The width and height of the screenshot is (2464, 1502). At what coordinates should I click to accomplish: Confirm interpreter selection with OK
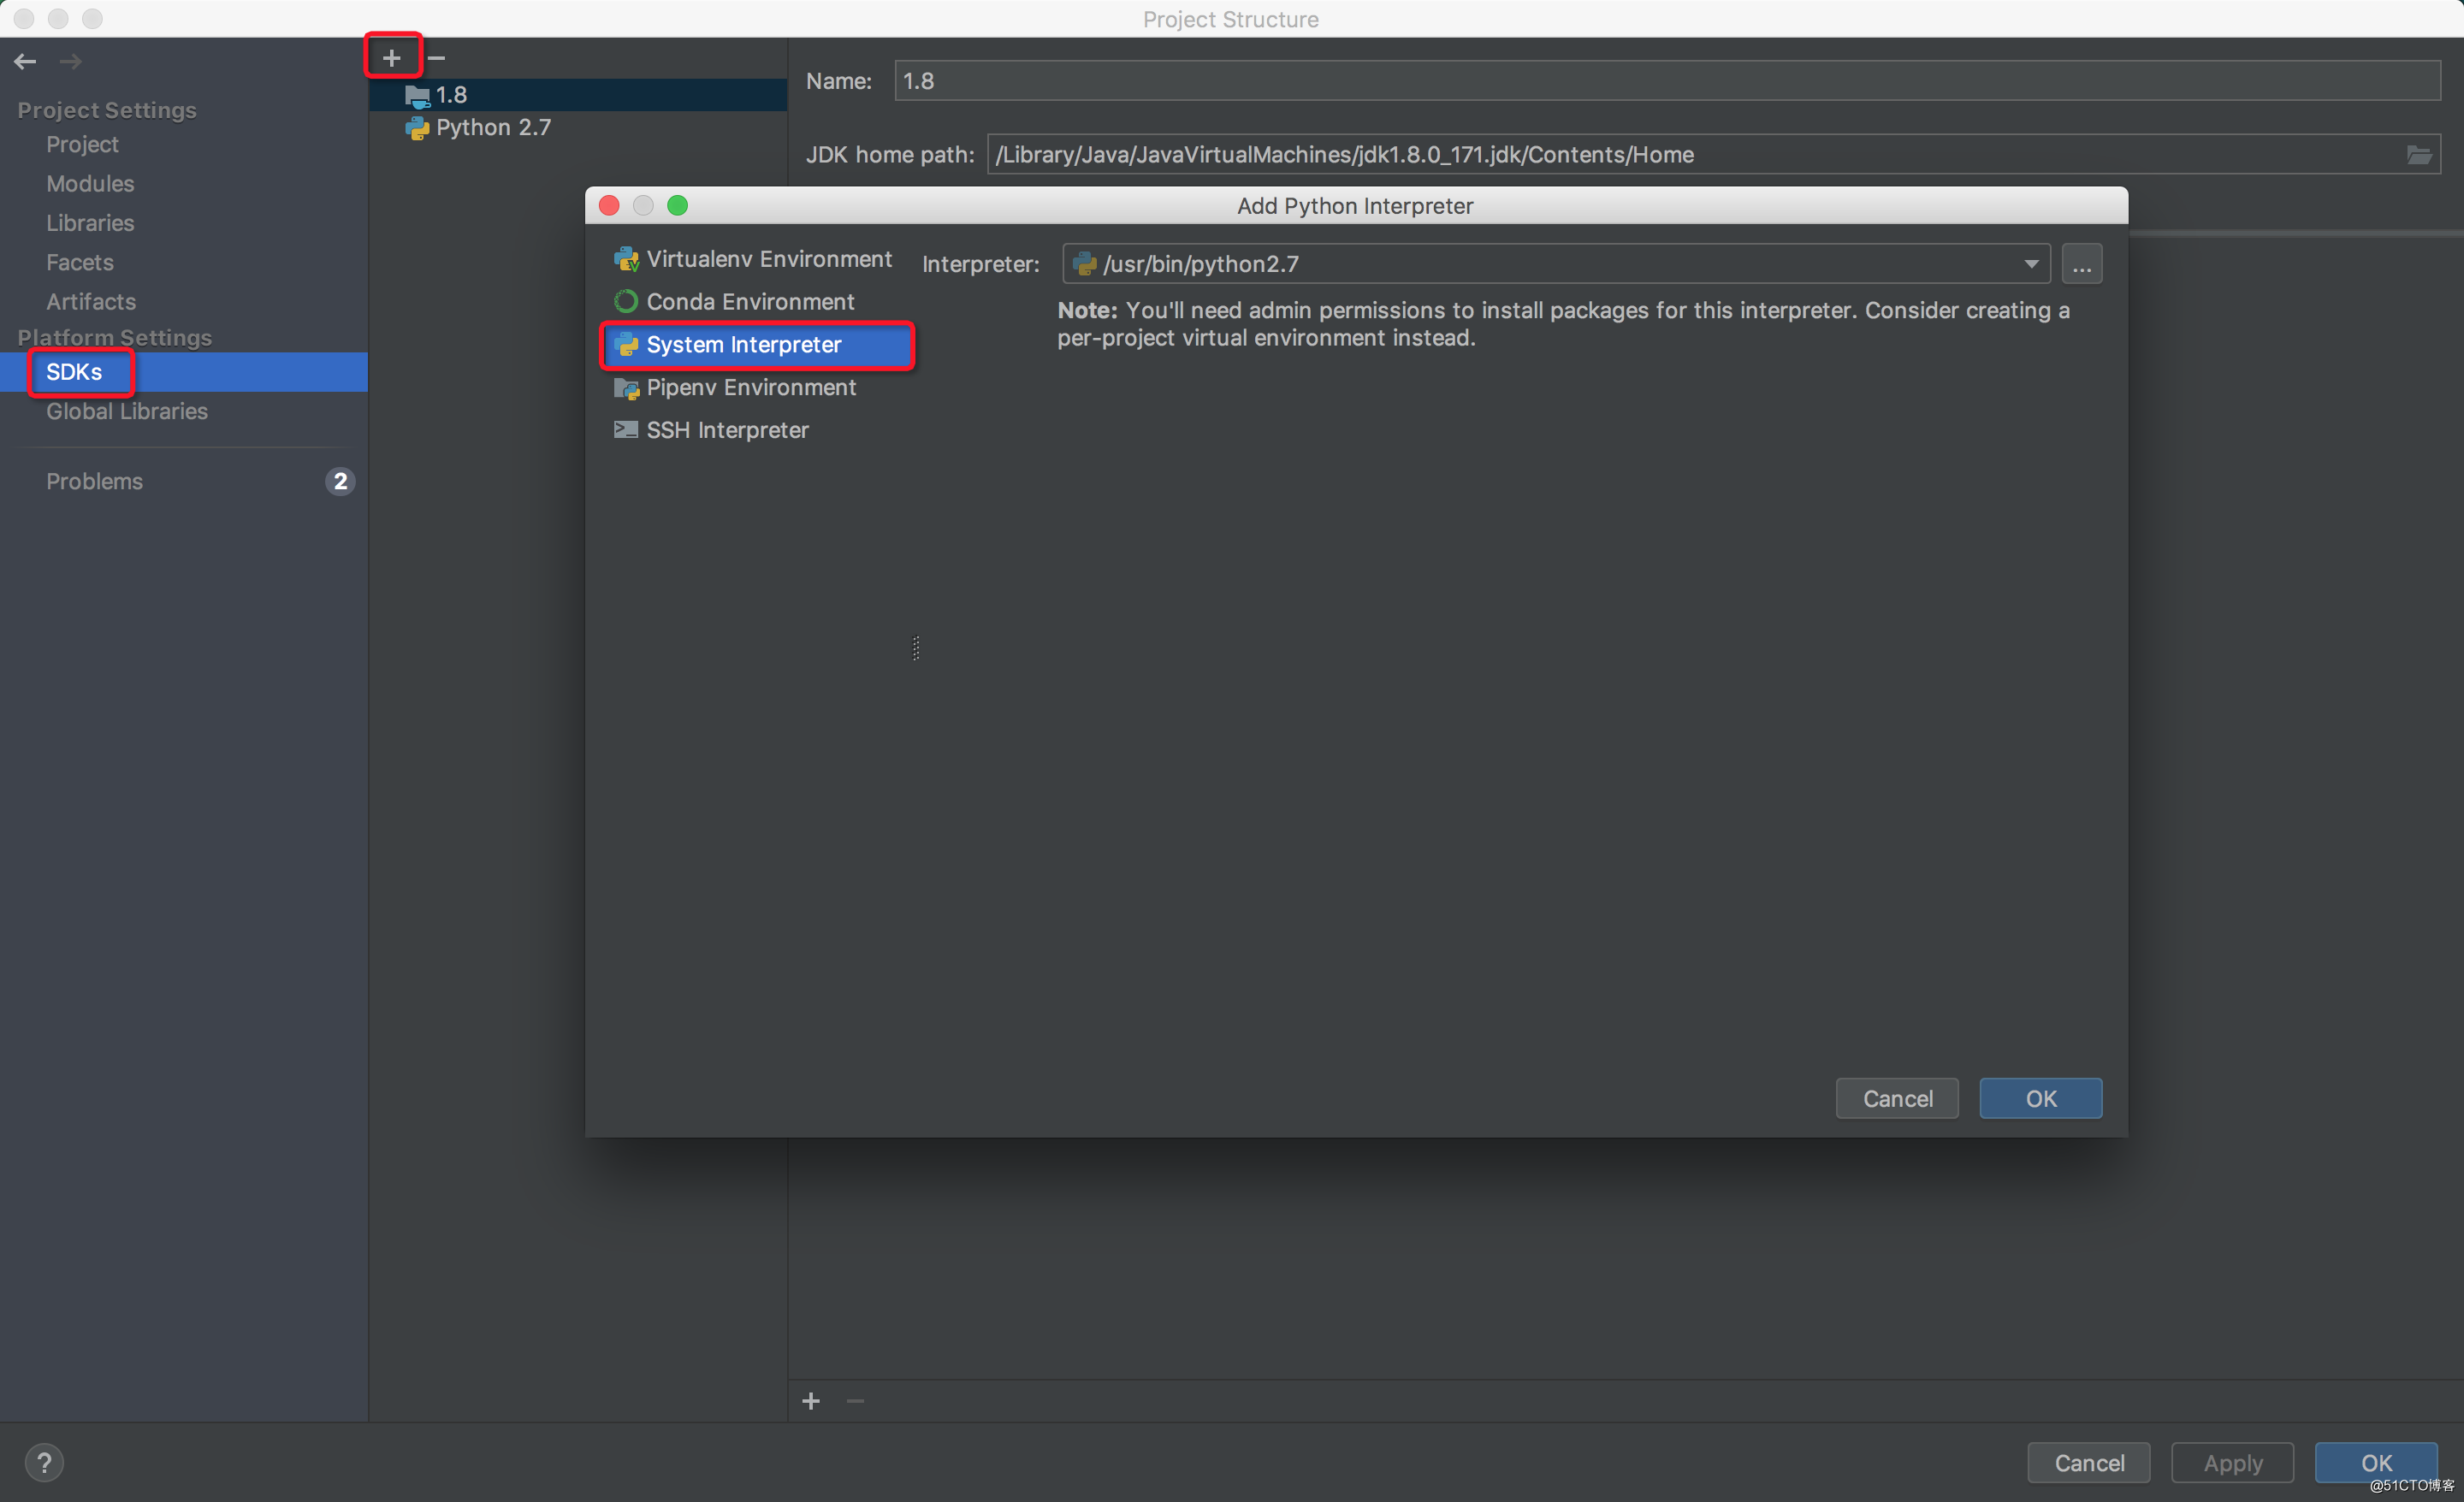(x=2040, y=1097)
